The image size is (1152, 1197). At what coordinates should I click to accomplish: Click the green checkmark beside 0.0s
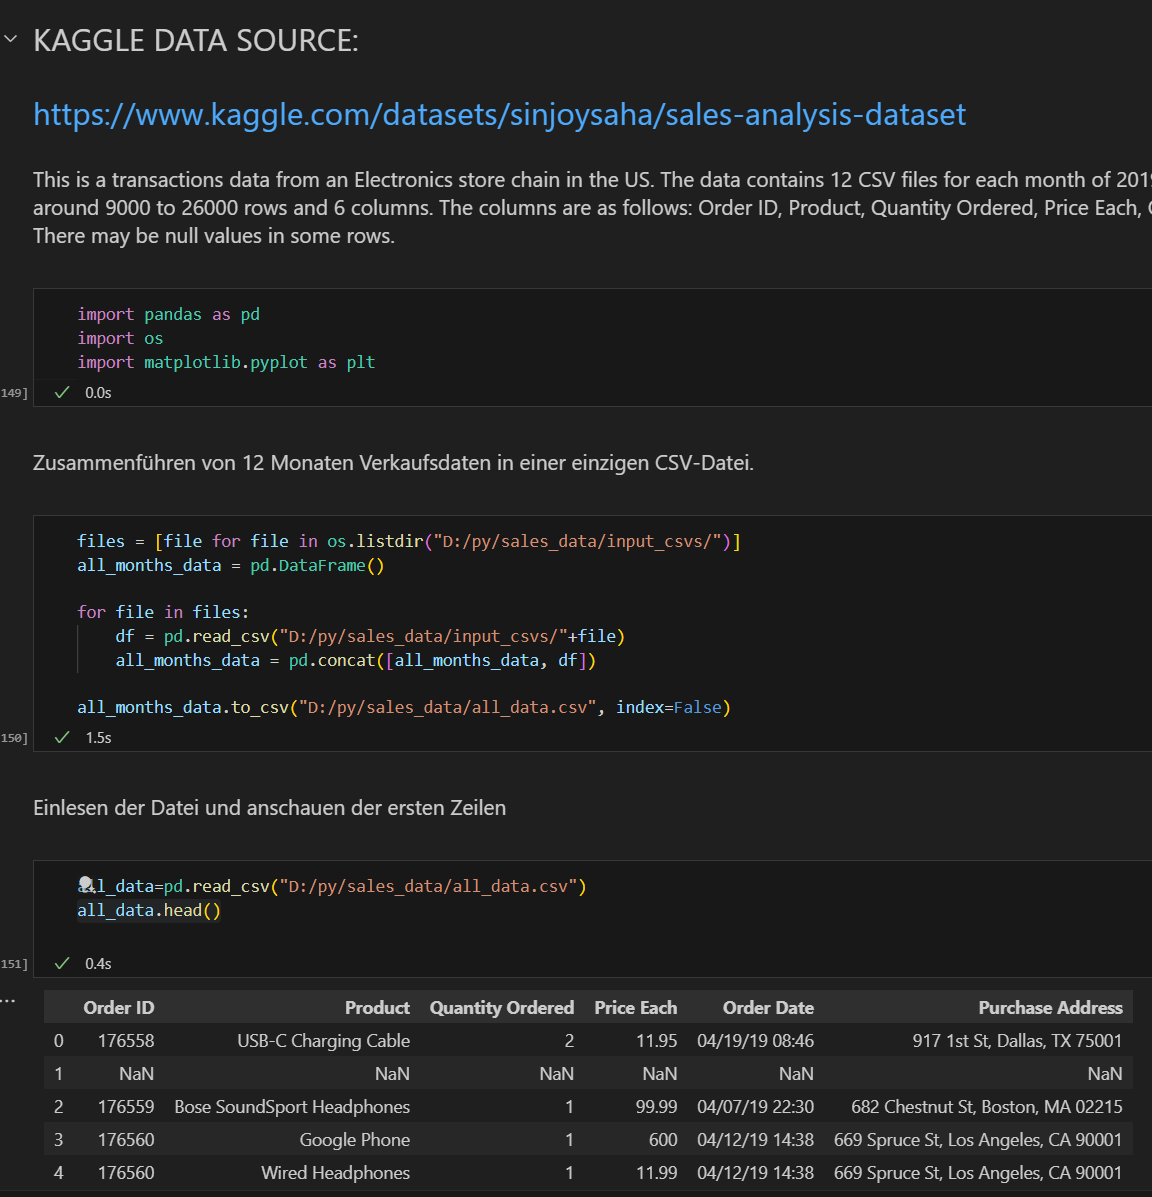63,392
